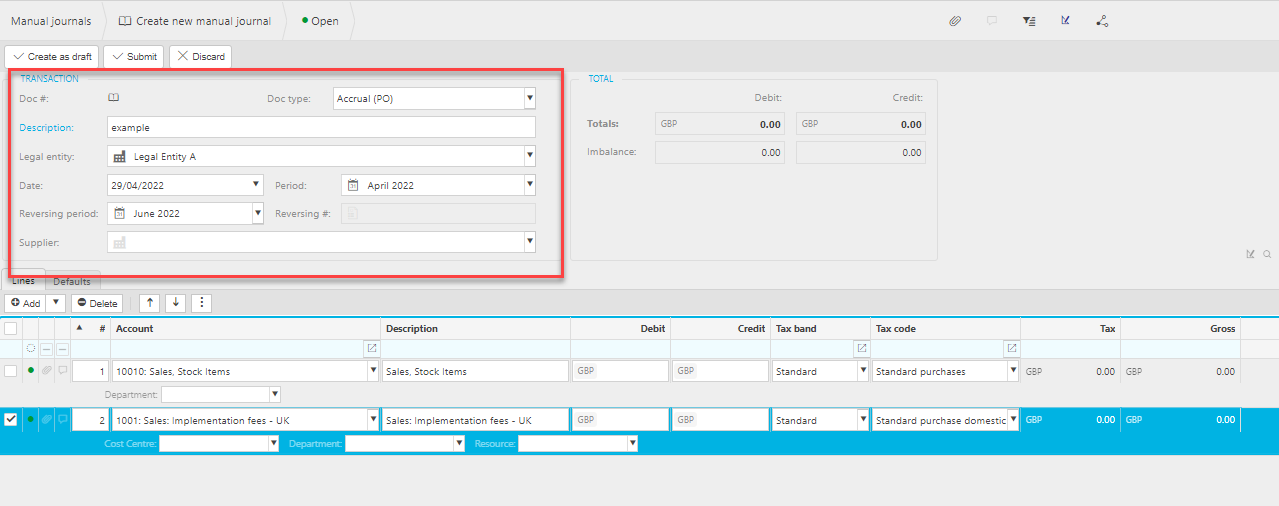Click the blue edit layout icon in header
This screenshot has width=1279, height=506.
[x=1066, y=21]
